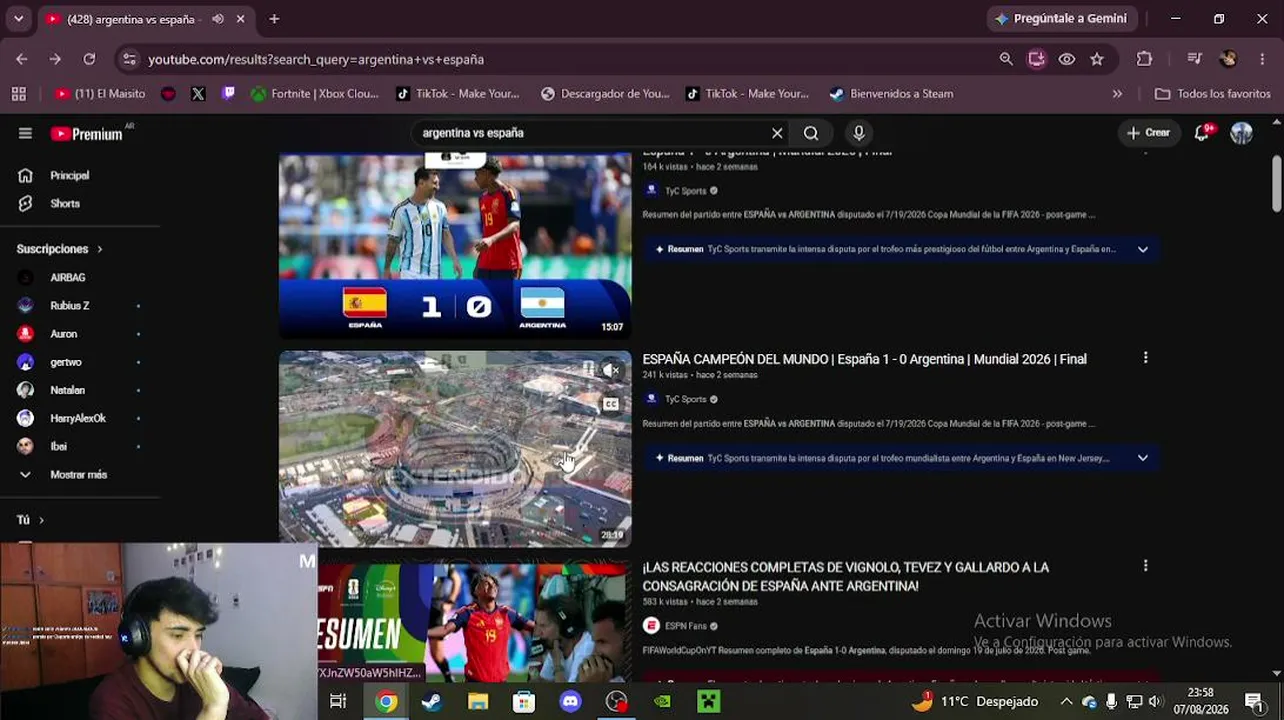
Task: Open the Chrome profile avatar
Action: (1228, 59)
